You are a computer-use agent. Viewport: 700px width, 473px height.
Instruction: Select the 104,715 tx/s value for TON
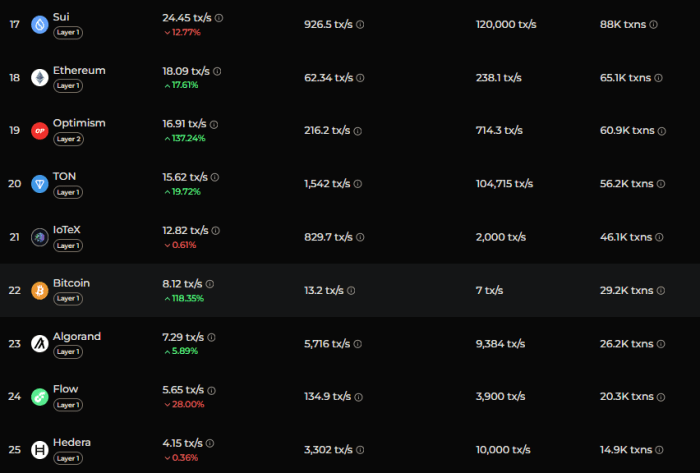[x=504, y=184]
